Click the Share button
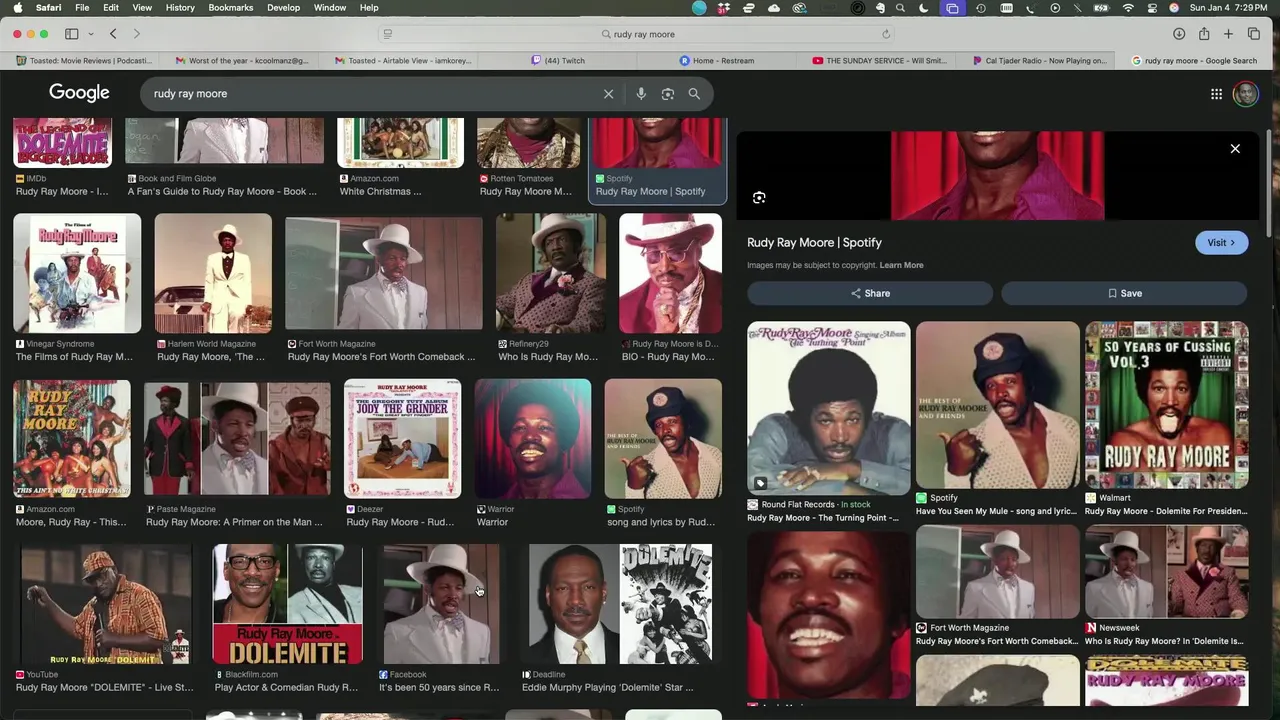The height and width of the screenshot is (720, 1280). (x=870, y=293)
